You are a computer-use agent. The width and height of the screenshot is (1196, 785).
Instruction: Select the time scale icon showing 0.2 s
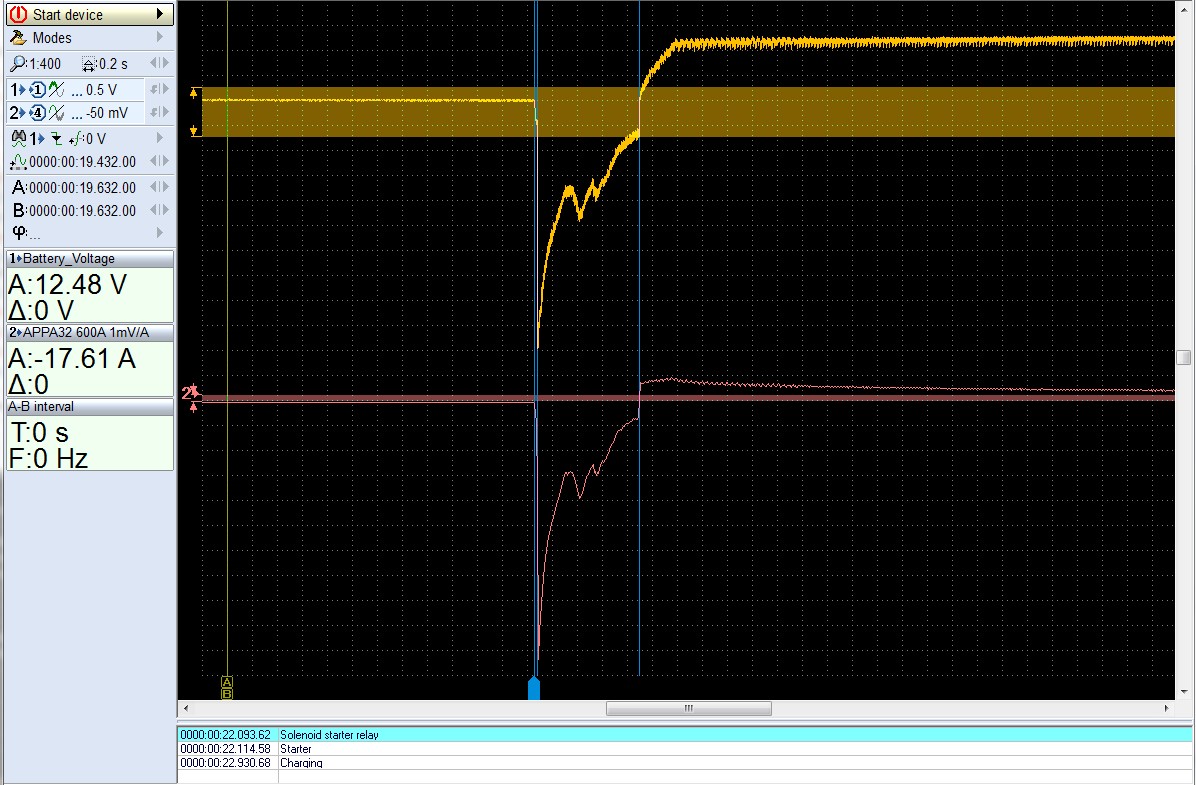click(89, 63)
